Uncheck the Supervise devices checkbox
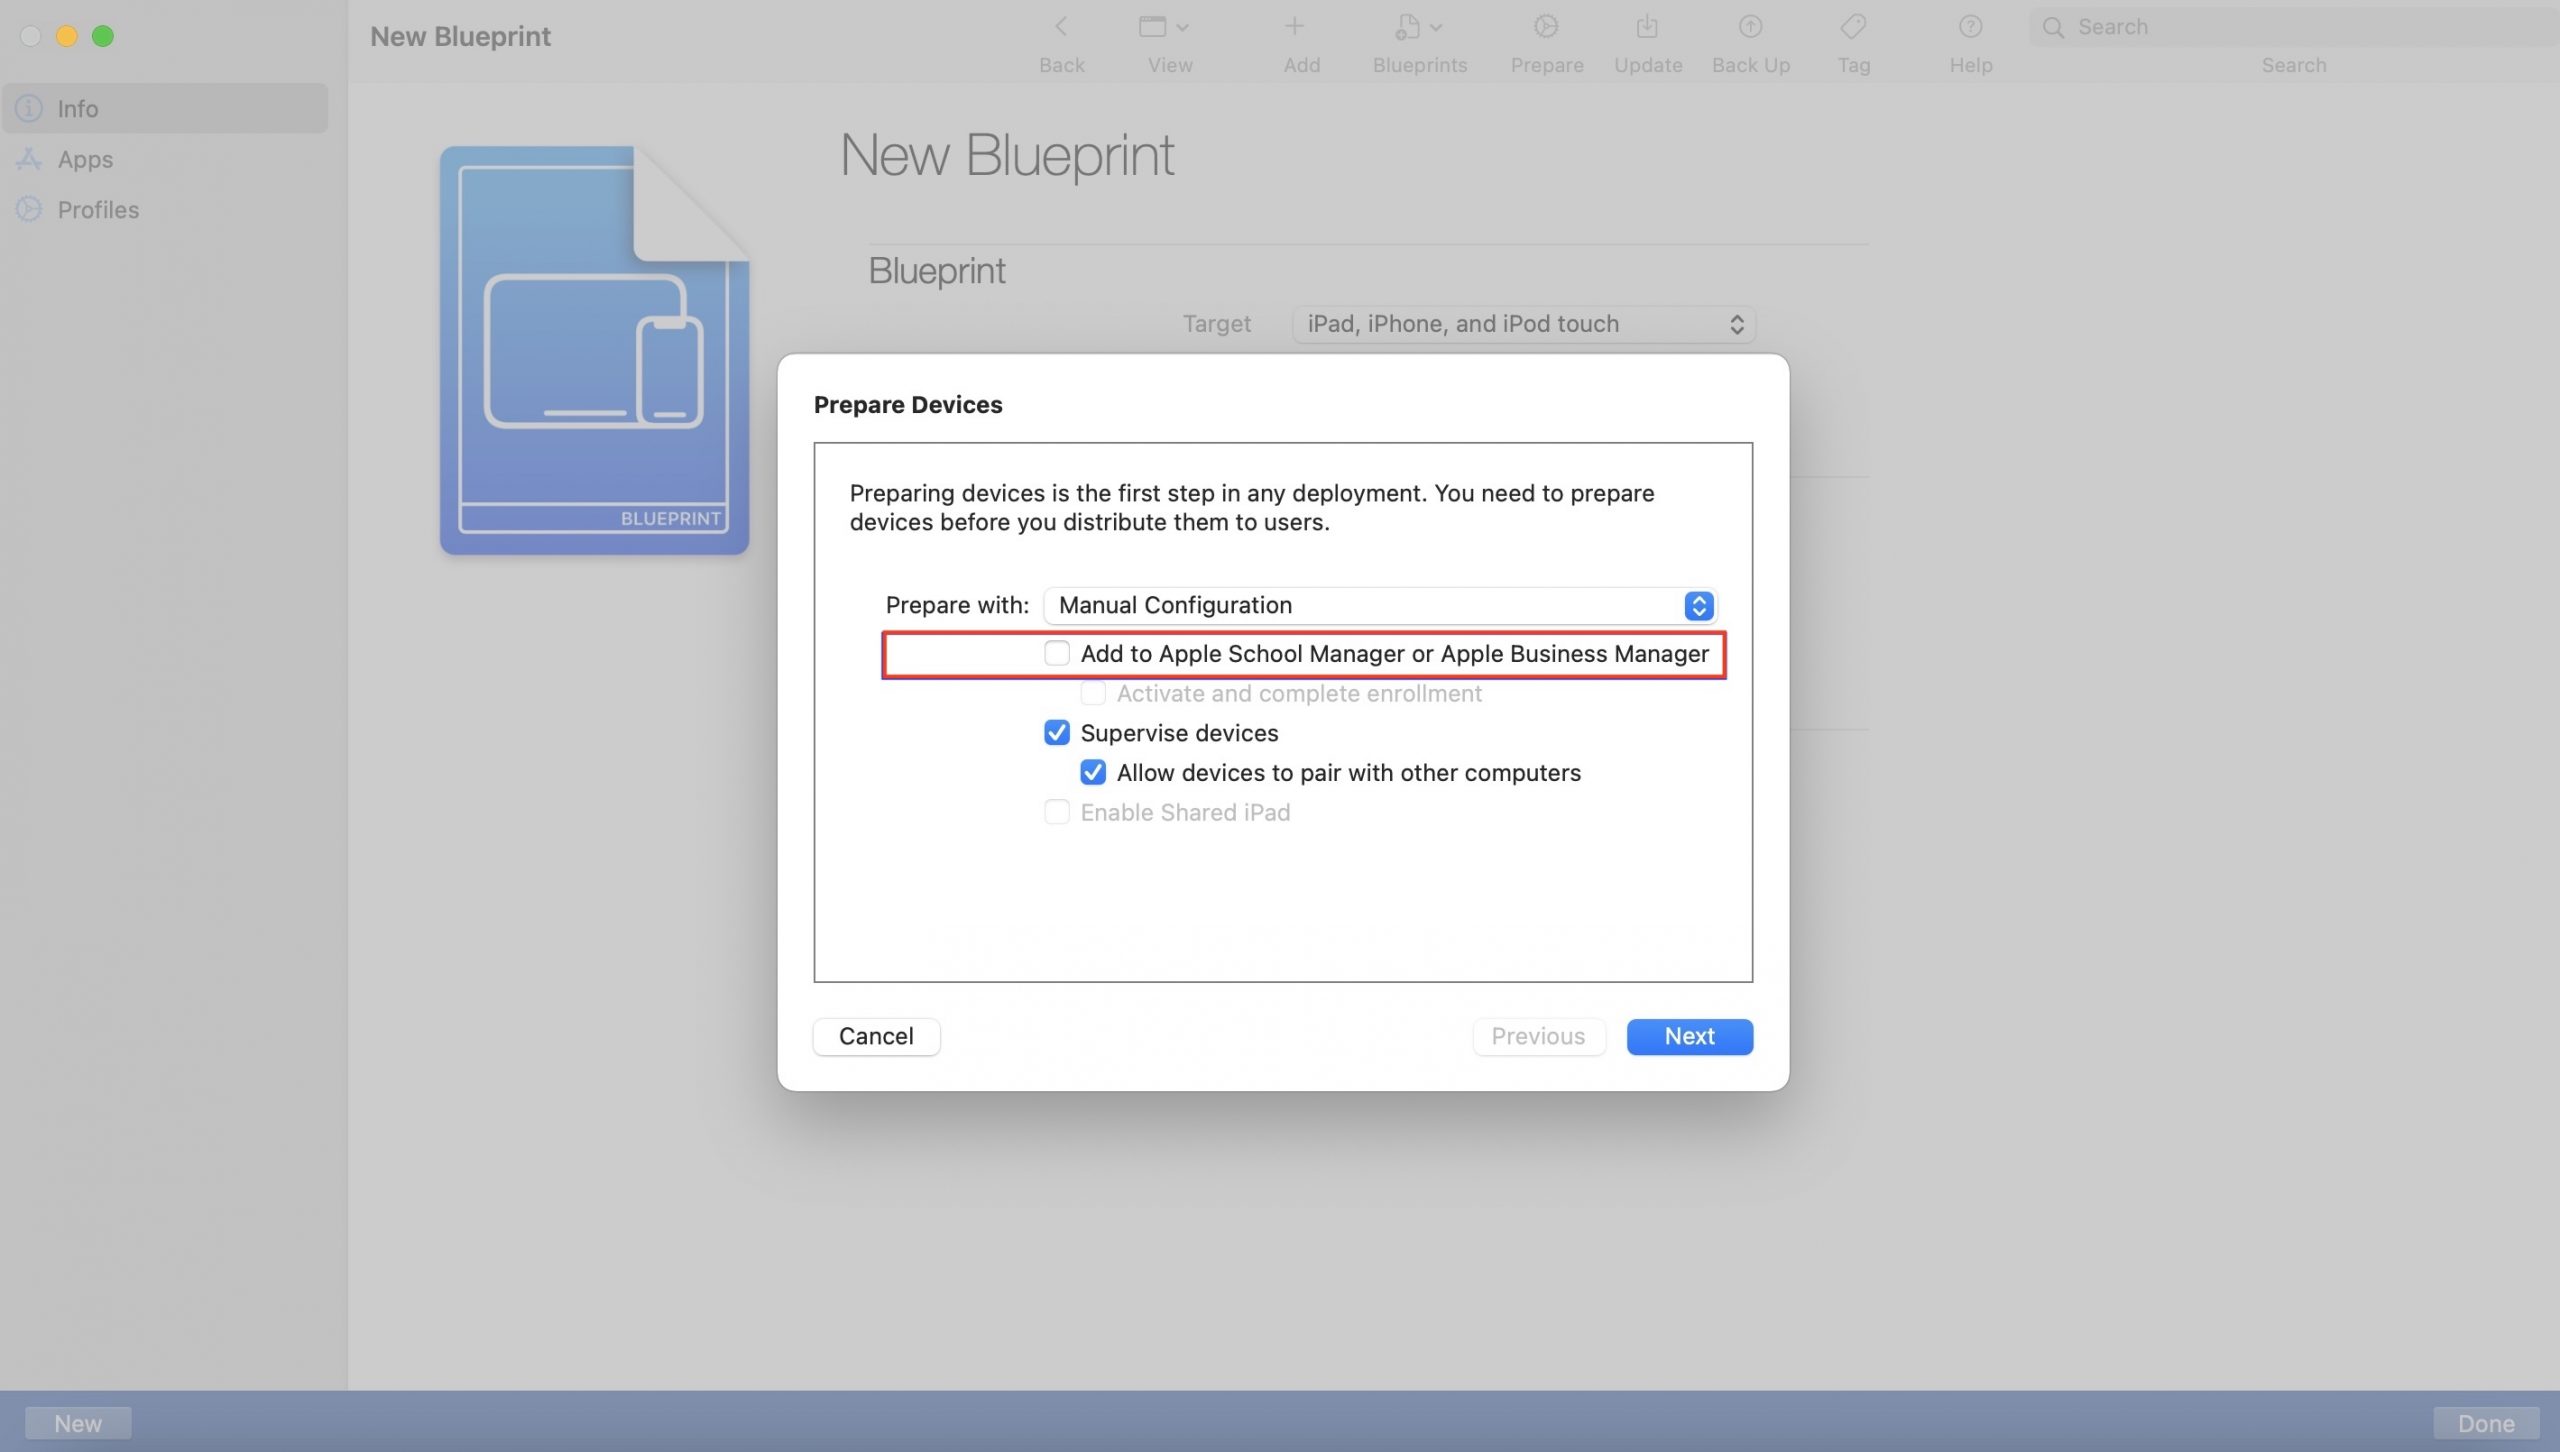2560x1452 pixels. point(1056,733)
